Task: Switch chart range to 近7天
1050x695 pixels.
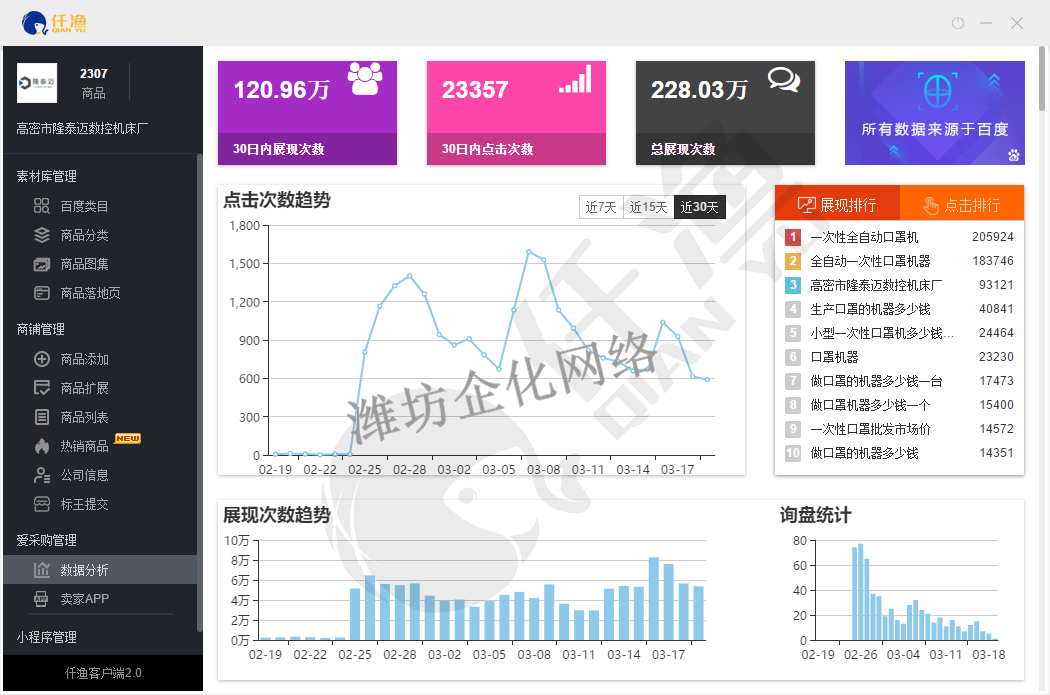Action: click(x=601, y=207)
